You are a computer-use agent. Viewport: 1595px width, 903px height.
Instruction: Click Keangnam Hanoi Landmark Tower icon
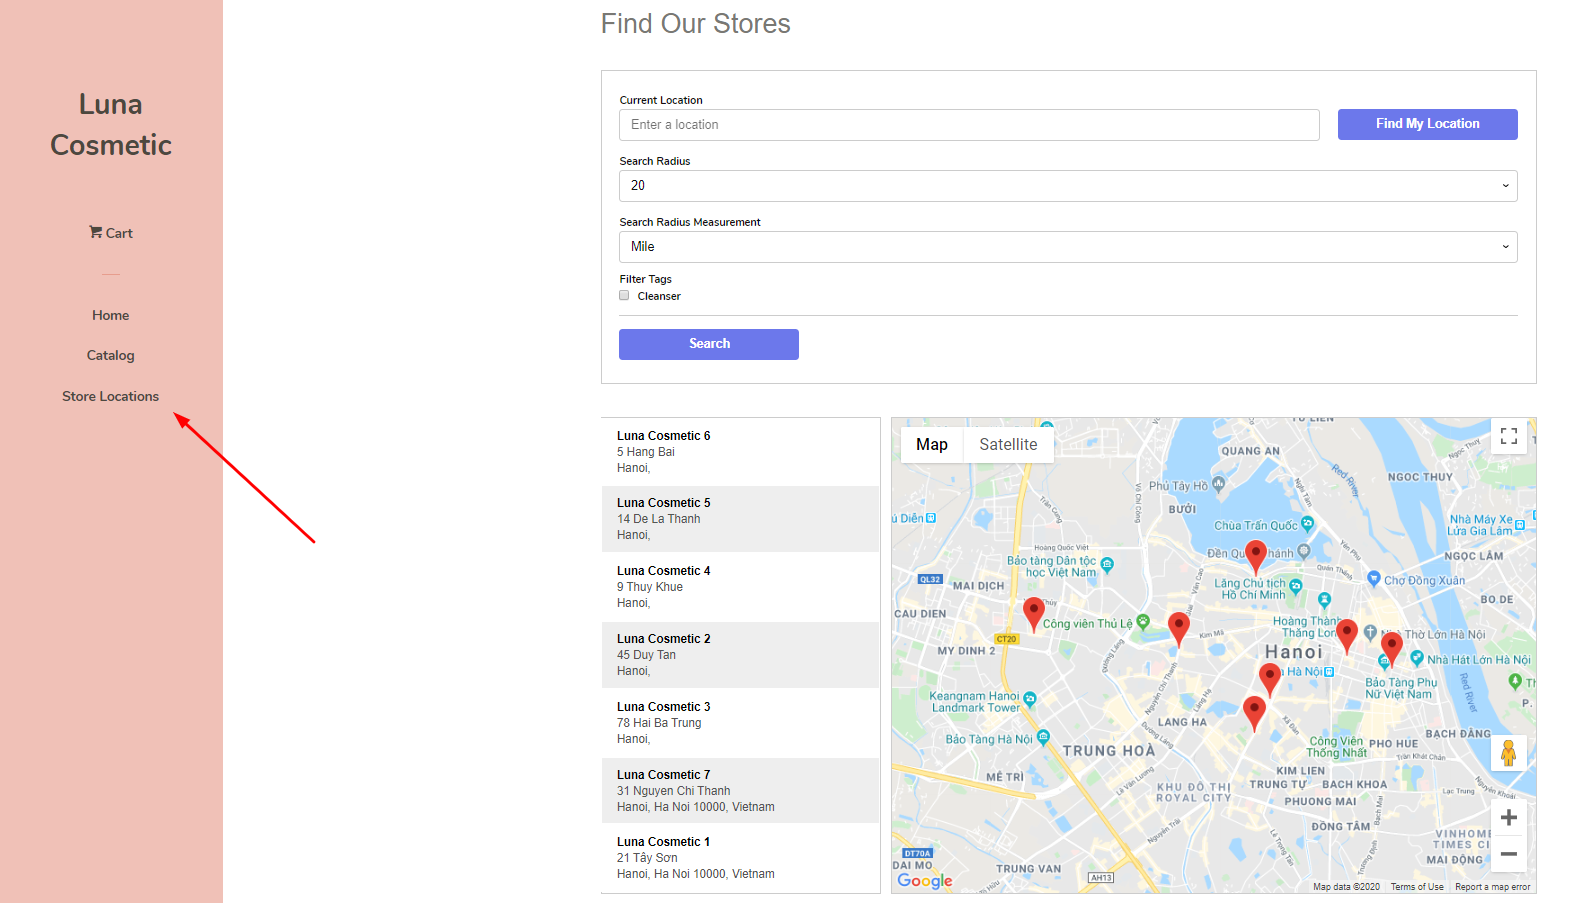[x=1030, y=699]
